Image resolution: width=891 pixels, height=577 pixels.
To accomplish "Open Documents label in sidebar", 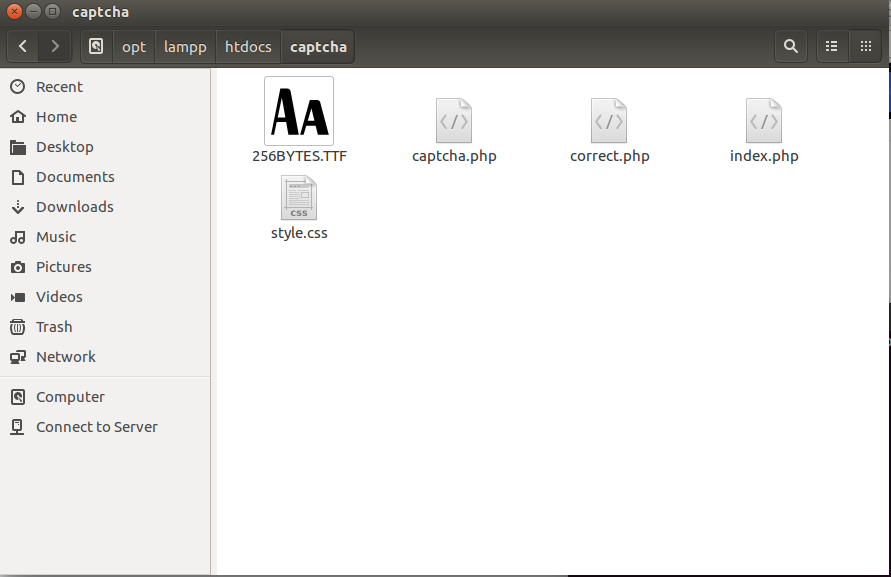I will [75, 177].
